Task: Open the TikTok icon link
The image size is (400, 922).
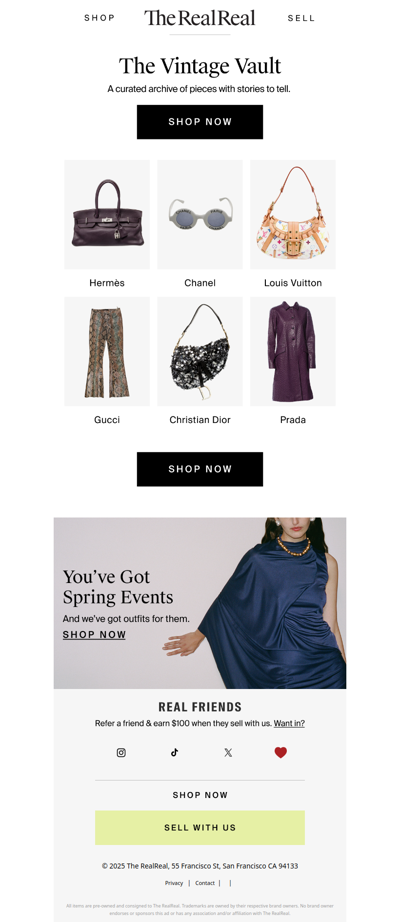Action: (174, 753)
